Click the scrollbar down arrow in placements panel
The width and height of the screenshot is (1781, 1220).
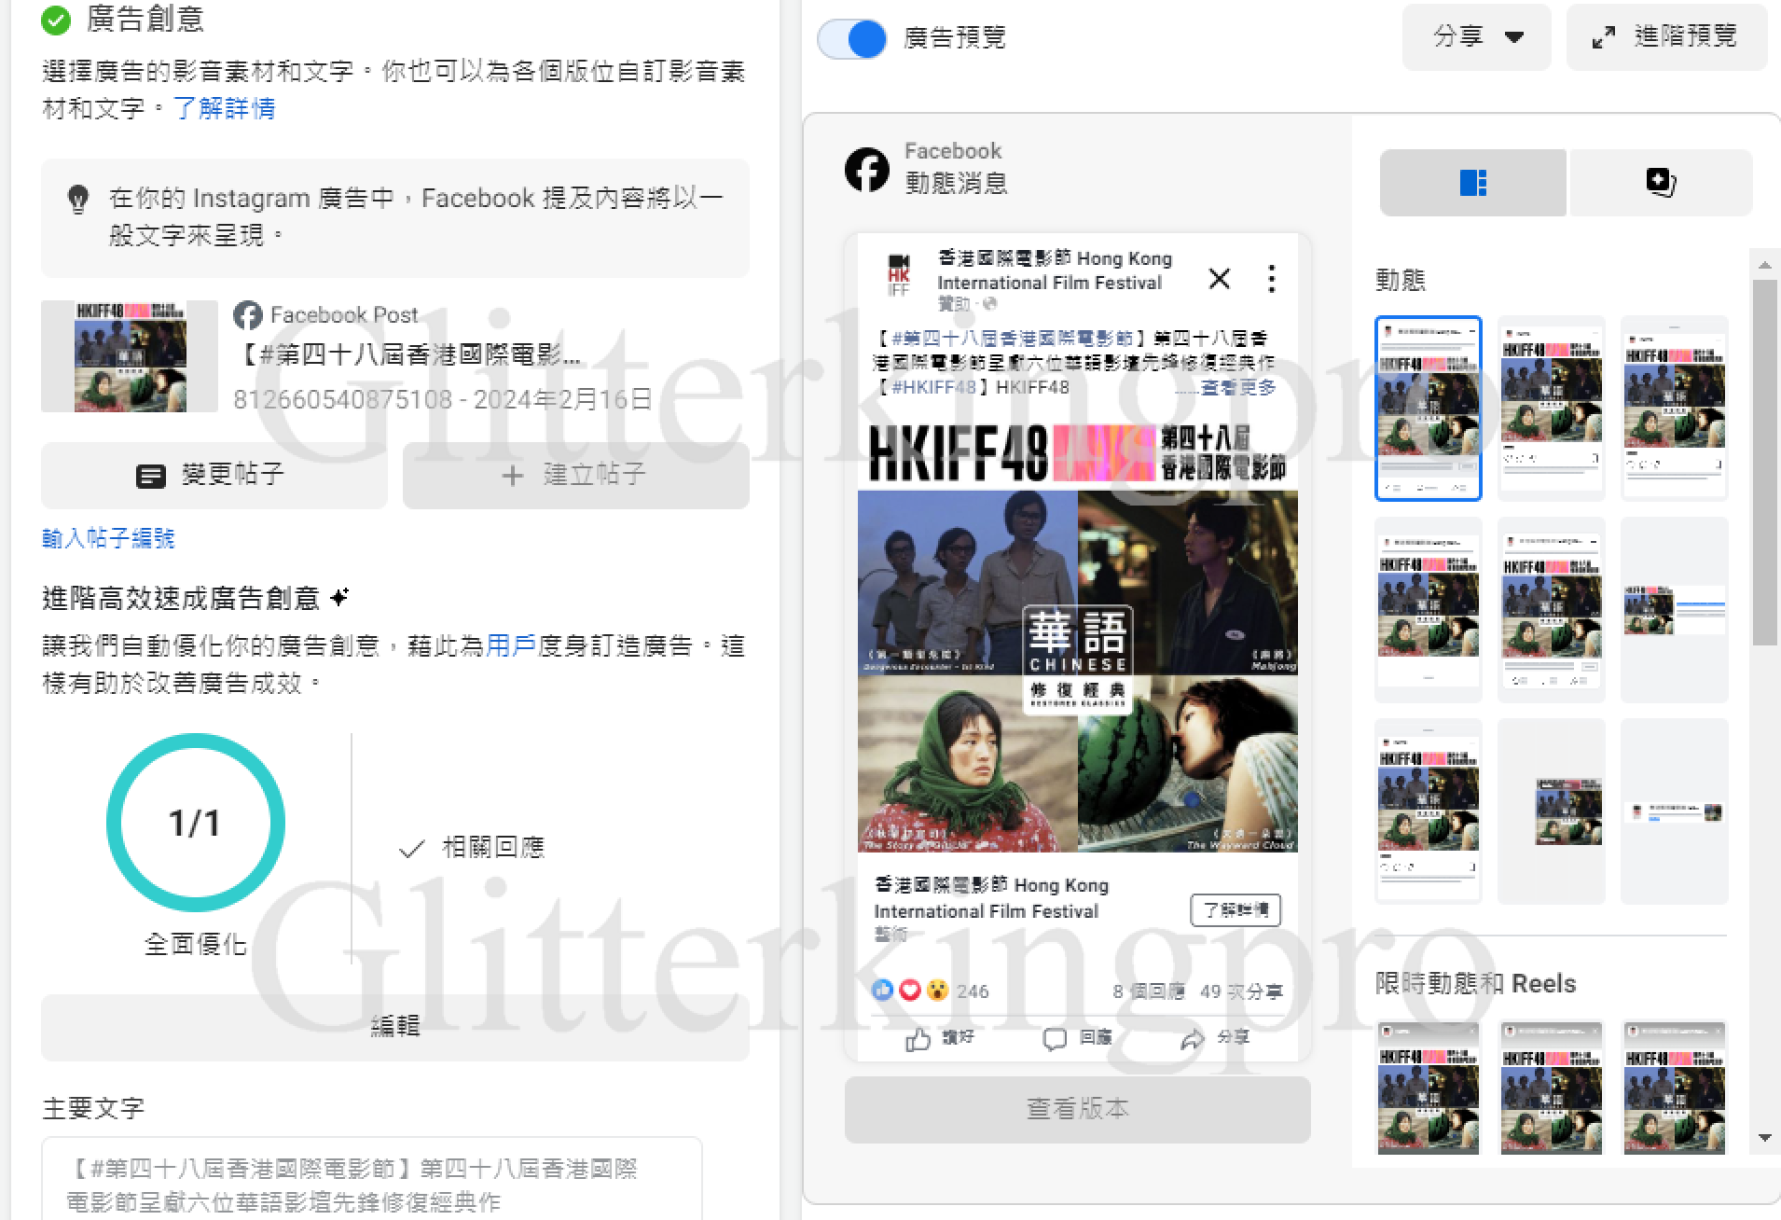click(x=1765, y=1138)
